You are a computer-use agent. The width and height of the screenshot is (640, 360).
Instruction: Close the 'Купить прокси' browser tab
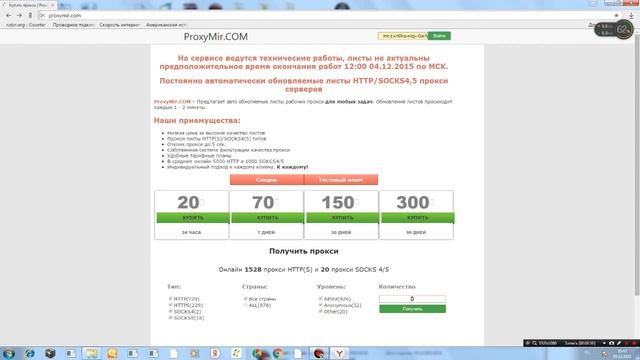coord(52,5)
